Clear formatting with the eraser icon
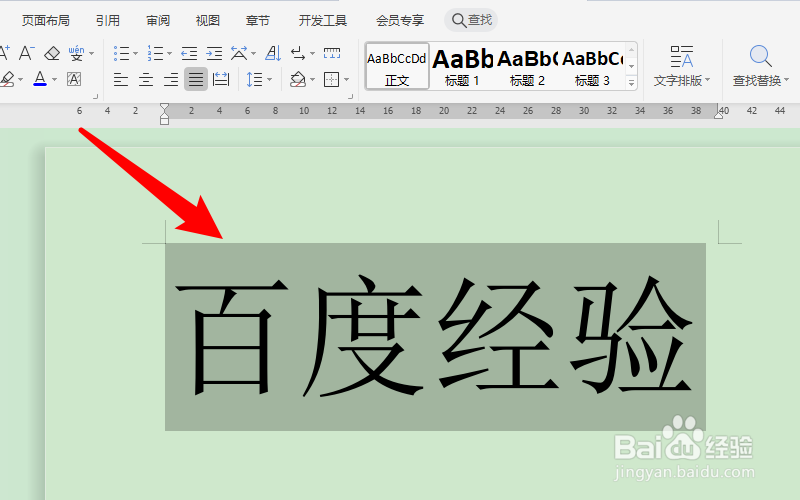The image size is (800, 500). pyautogui.click(x=52, y=53)
